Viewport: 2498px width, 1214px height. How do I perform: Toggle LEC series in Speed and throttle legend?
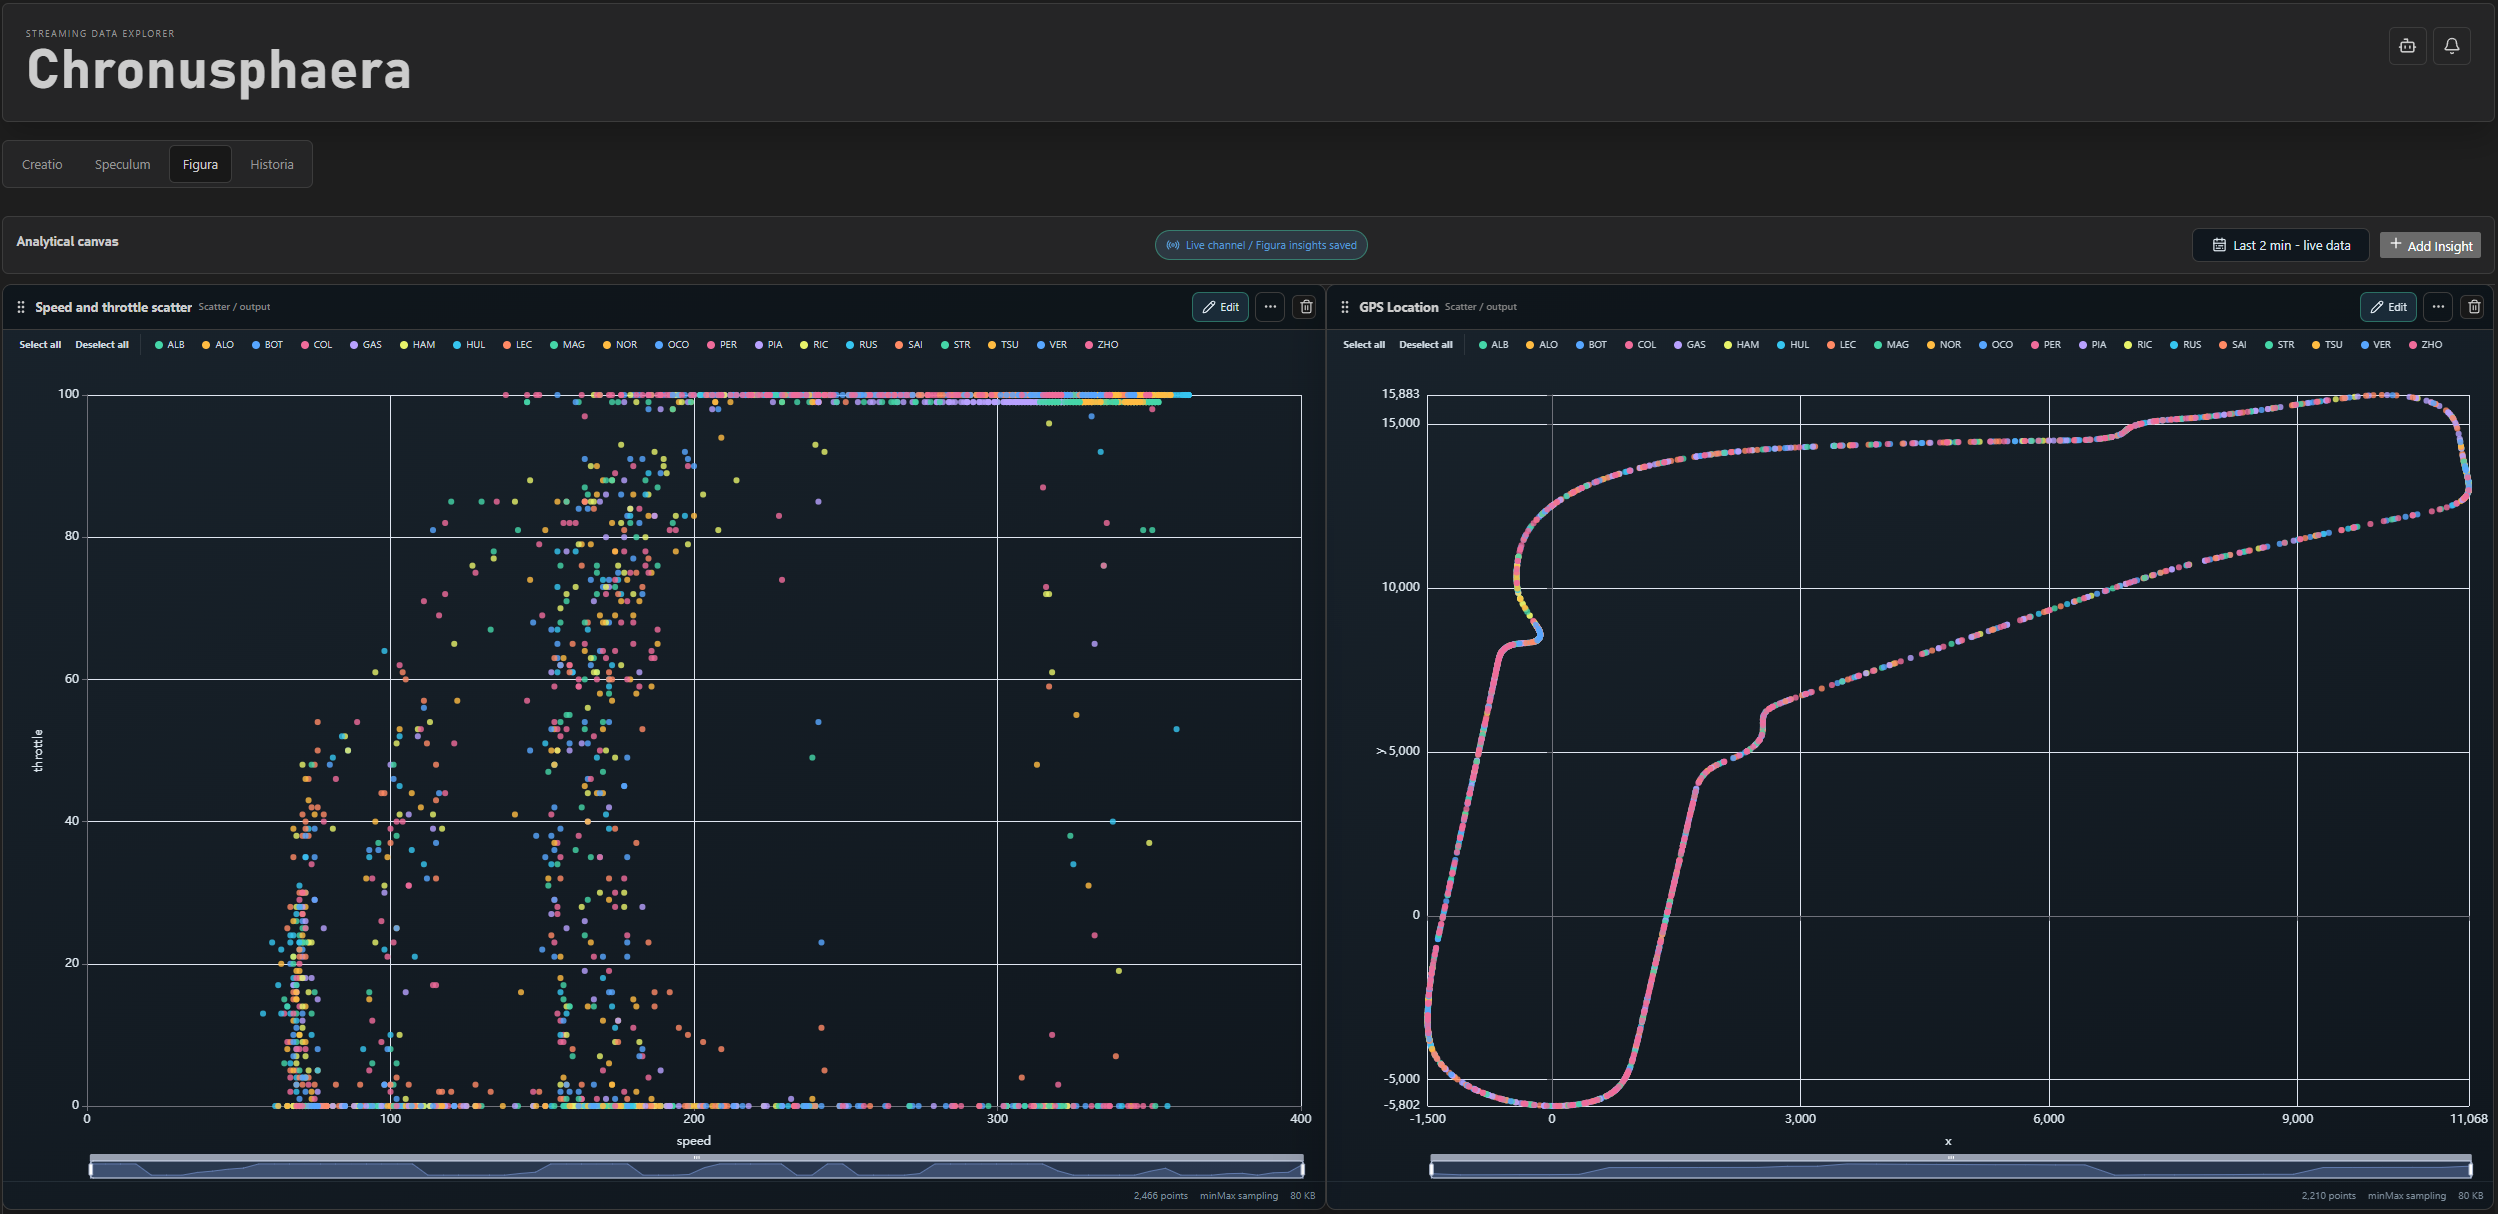(x=517, y=345)
